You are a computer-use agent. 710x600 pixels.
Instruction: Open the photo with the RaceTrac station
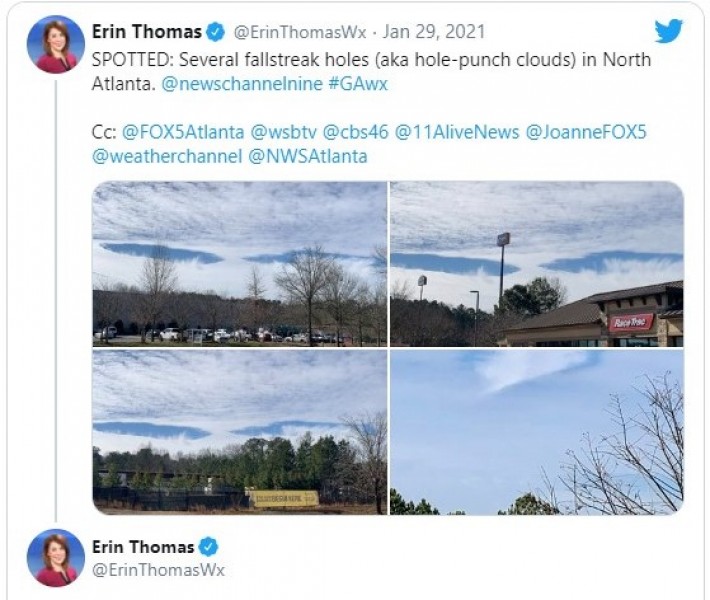click(x=537, y=264)
